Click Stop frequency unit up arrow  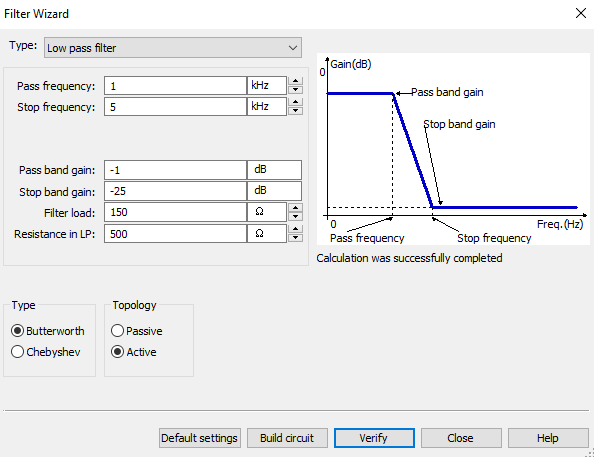point(295,102)
